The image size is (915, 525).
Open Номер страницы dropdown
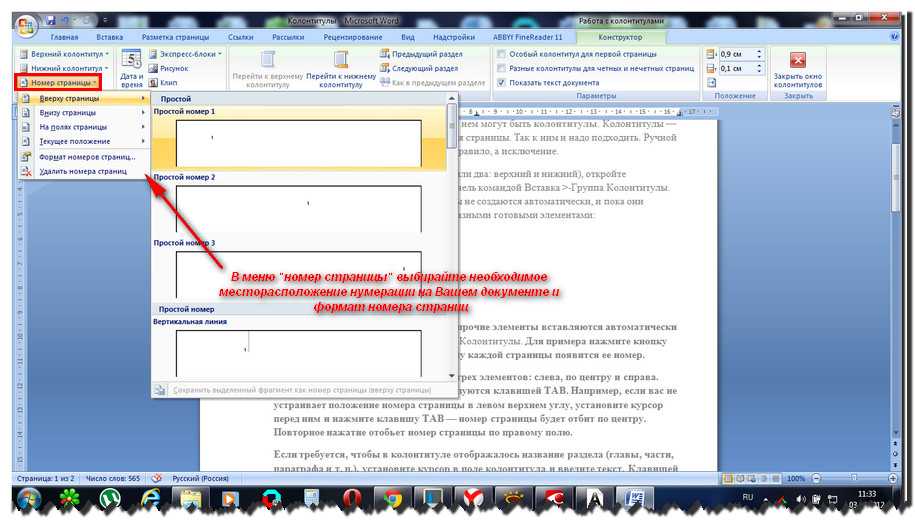pos(58,83)
